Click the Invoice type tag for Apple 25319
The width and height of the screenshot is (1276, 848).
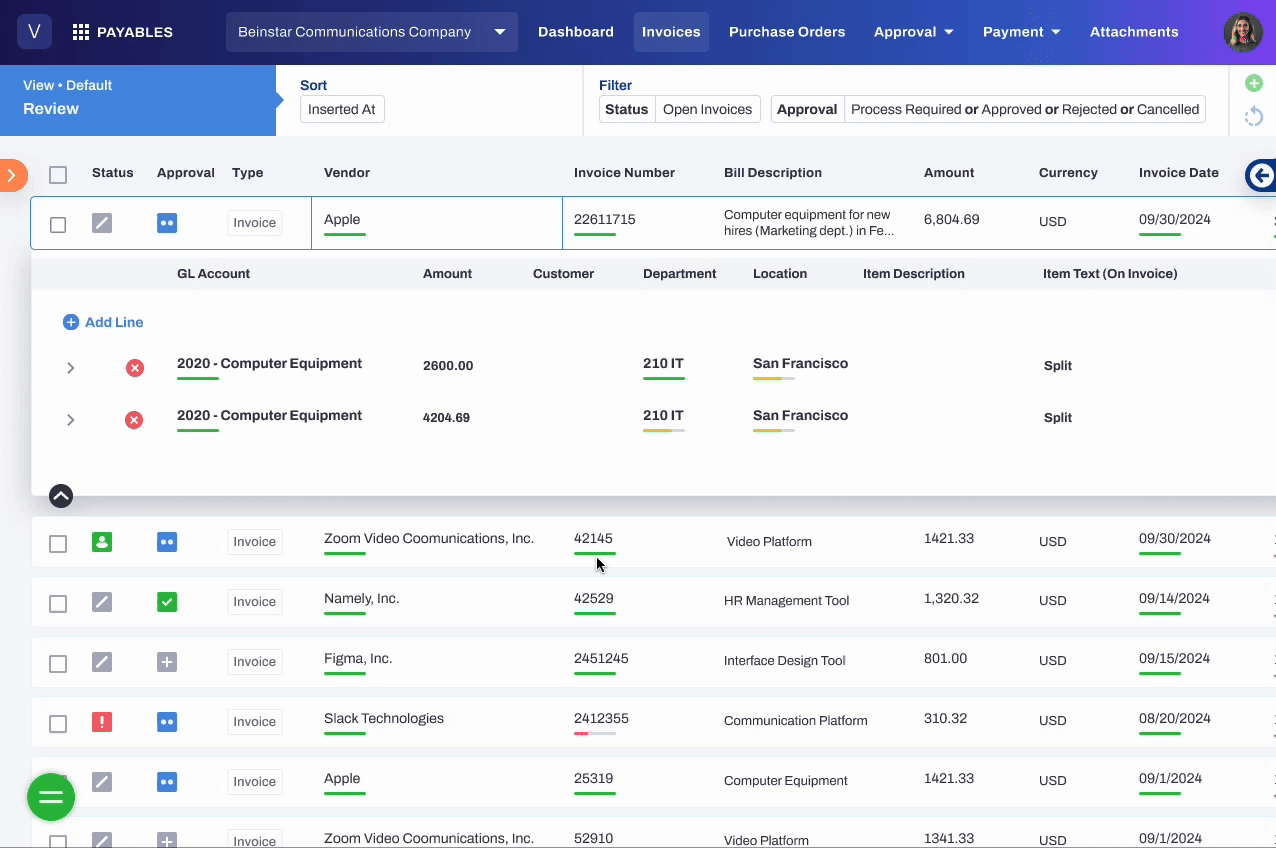click(x=255, y=782)
